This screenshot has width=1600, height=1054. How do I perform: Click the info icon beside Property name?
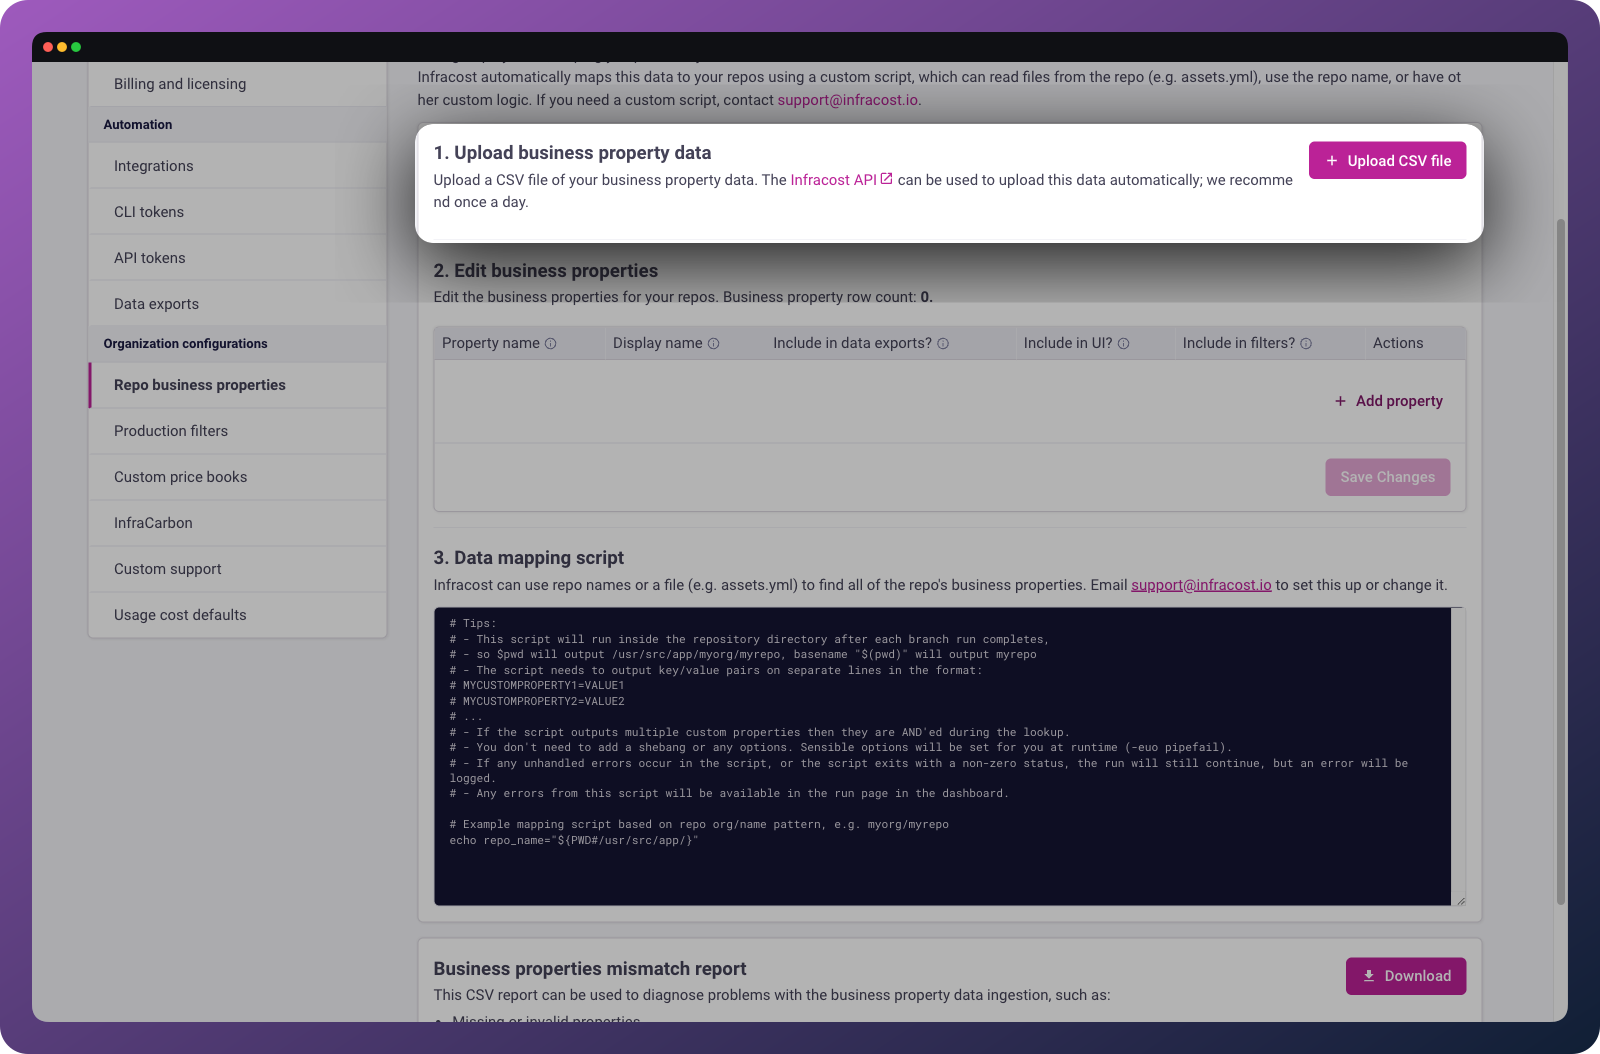click(x=550, y=343)
